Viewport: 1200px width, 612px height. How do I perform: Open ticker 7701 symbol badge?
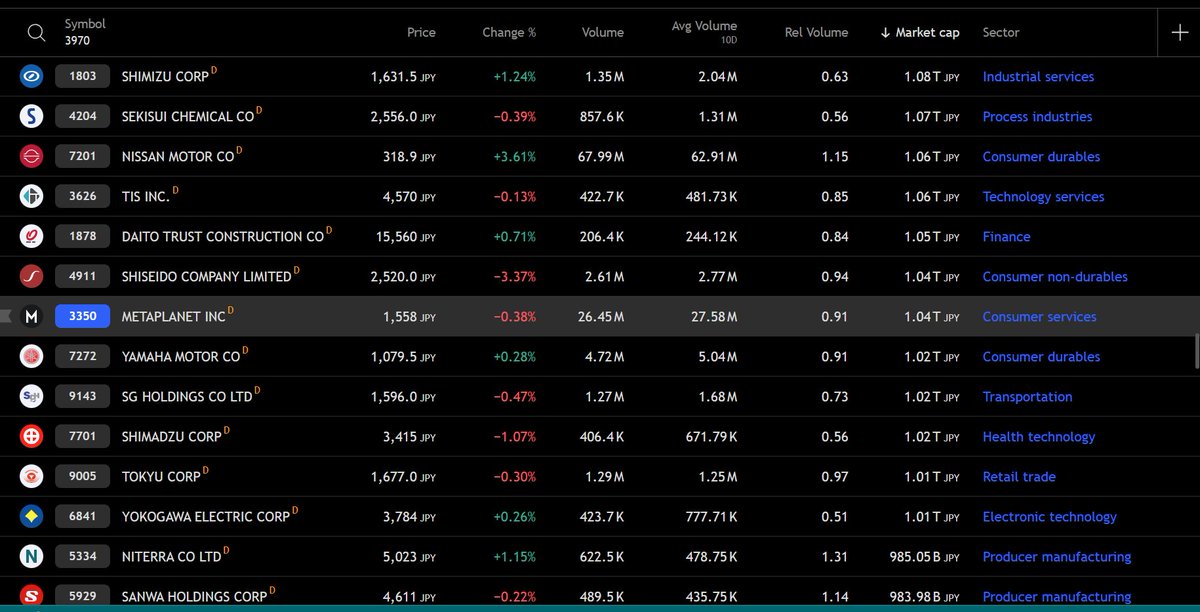click(82, 436)
